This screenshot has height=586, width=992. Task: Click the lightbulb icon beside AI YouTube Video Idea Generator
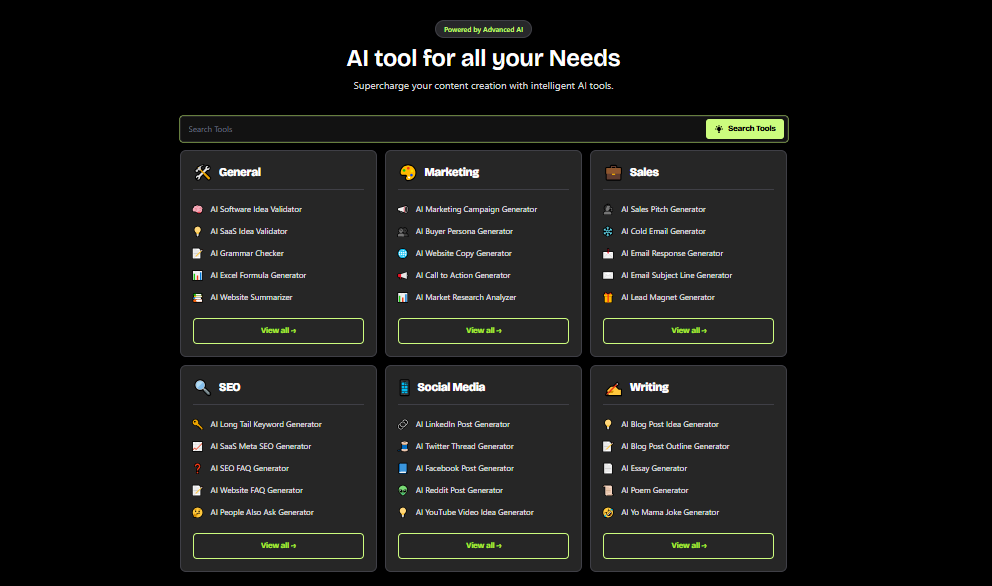(402, 513)
